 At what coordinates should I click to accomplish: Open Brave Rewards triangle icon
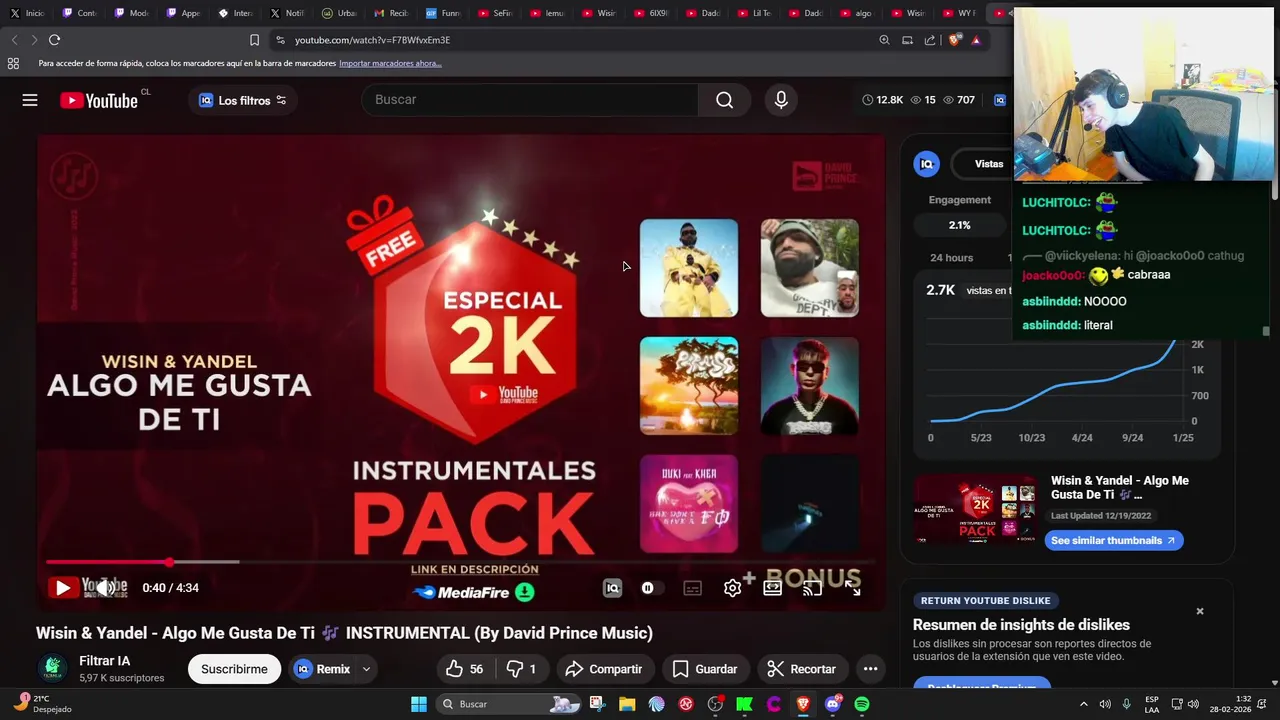976,40
